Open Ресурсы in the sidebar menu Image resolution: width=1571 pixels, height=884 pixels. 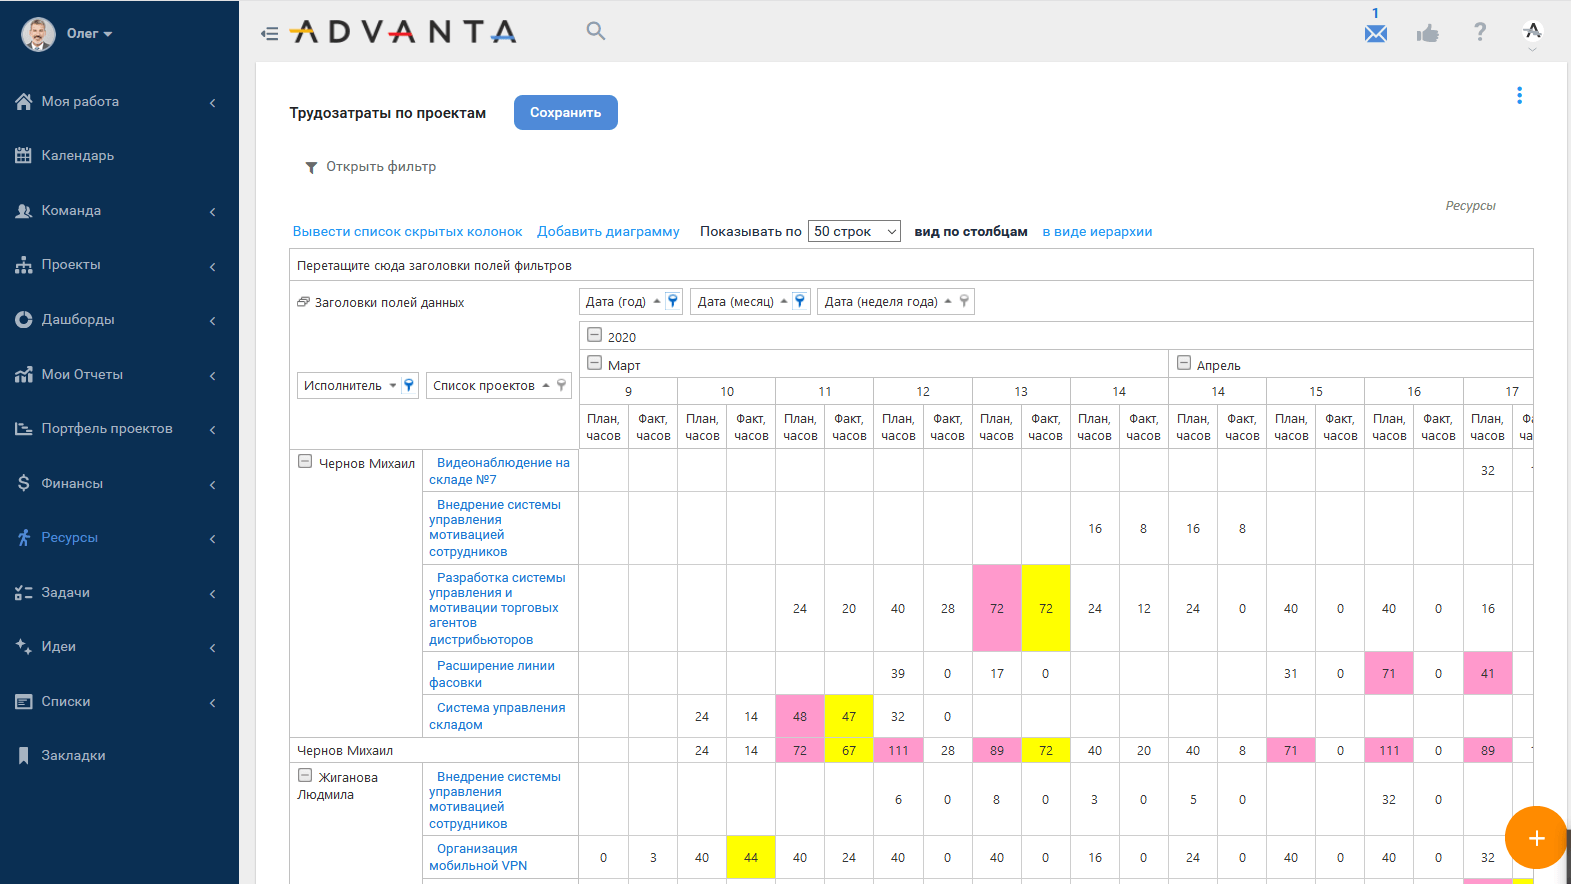click(x=70, y=537)
